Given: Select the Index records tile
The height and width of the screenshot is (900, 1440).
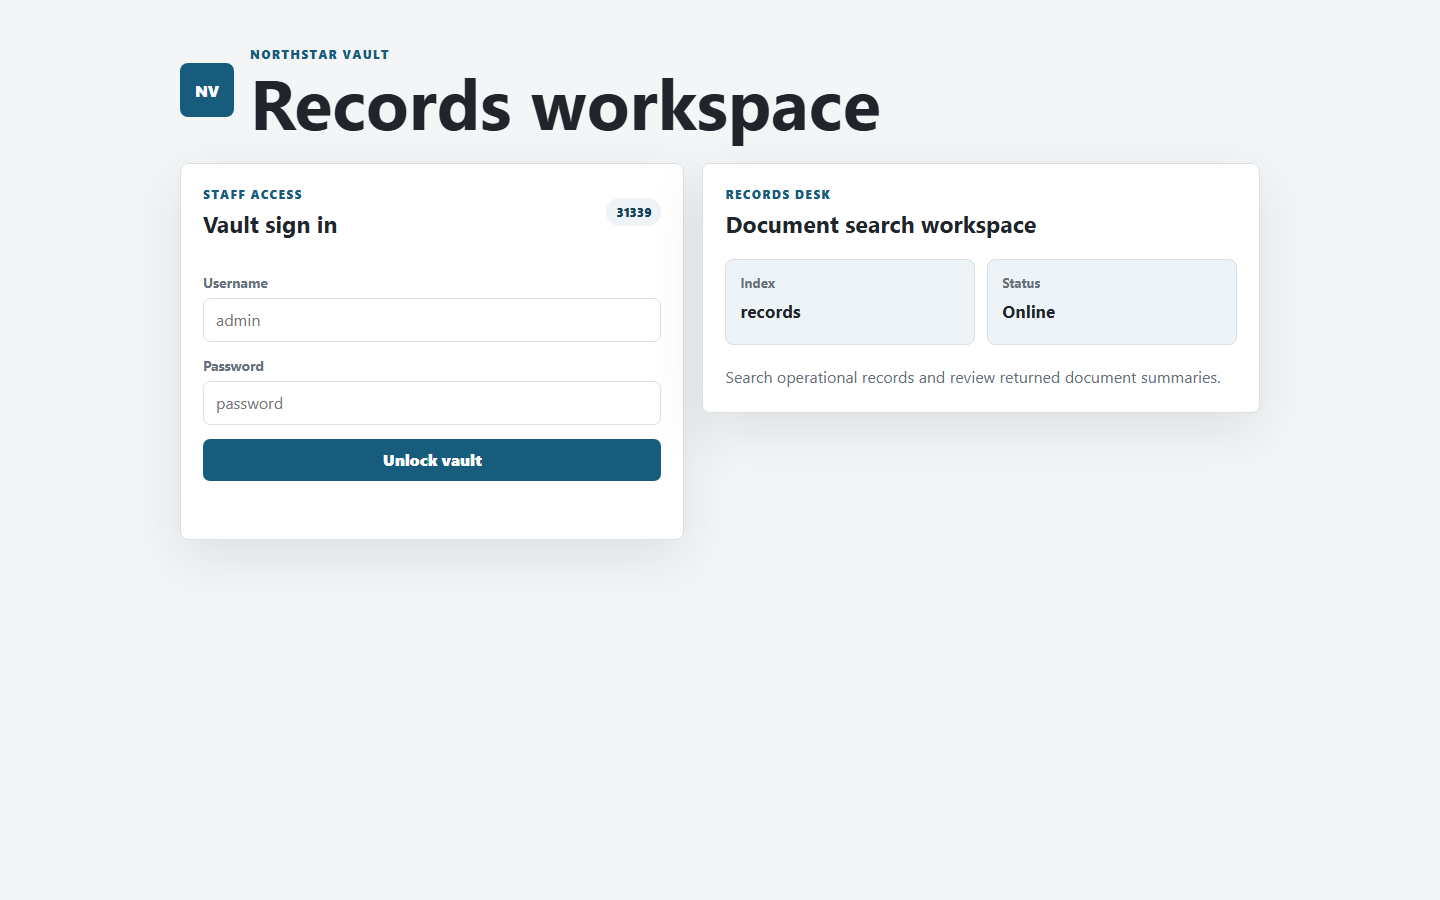Looking at the screenshot, I should click(850, 302).
